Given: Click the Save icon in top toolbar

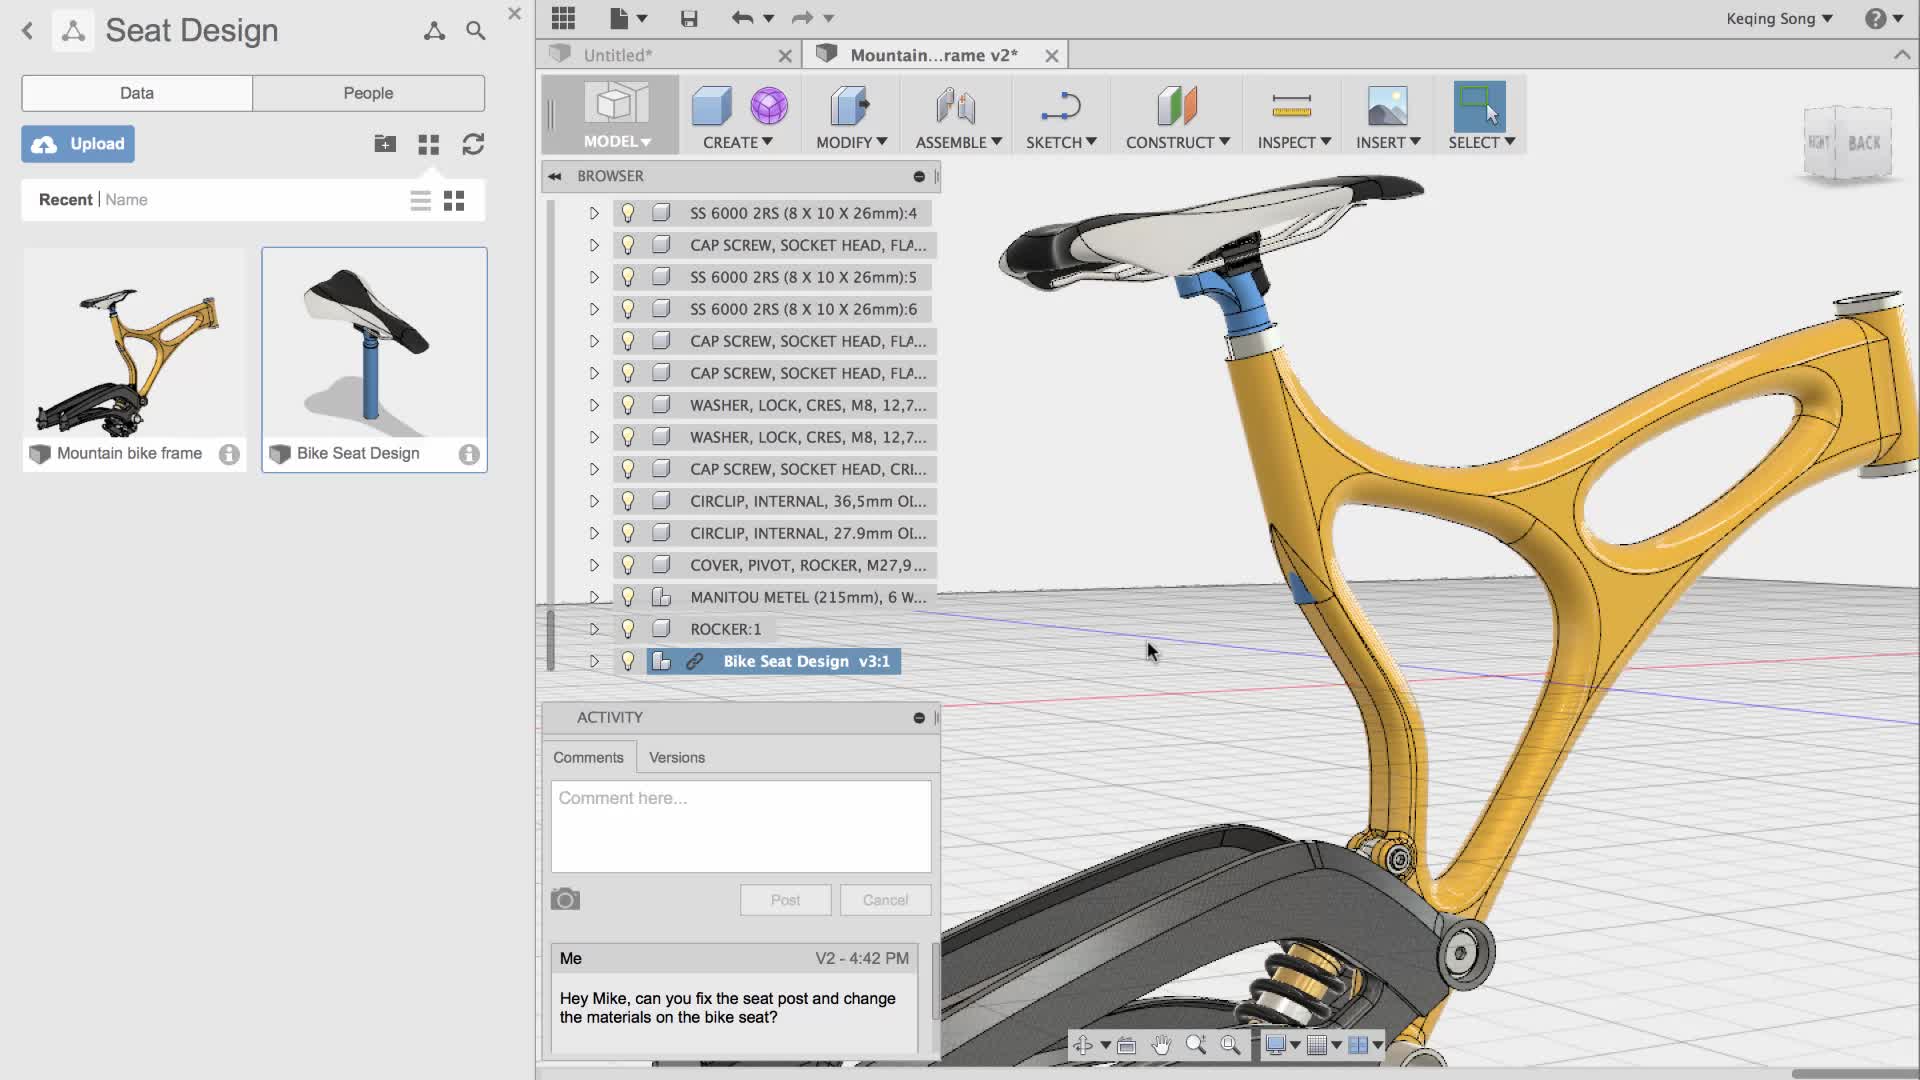Looking at the screenshot, I should point(689,18).
